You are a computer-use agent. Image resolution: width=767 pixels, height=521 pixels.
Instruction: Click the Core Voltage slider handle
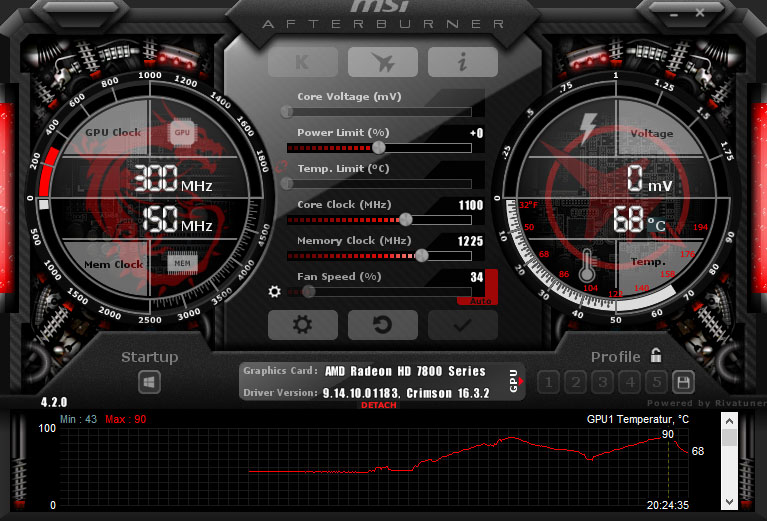coord(287,112)
